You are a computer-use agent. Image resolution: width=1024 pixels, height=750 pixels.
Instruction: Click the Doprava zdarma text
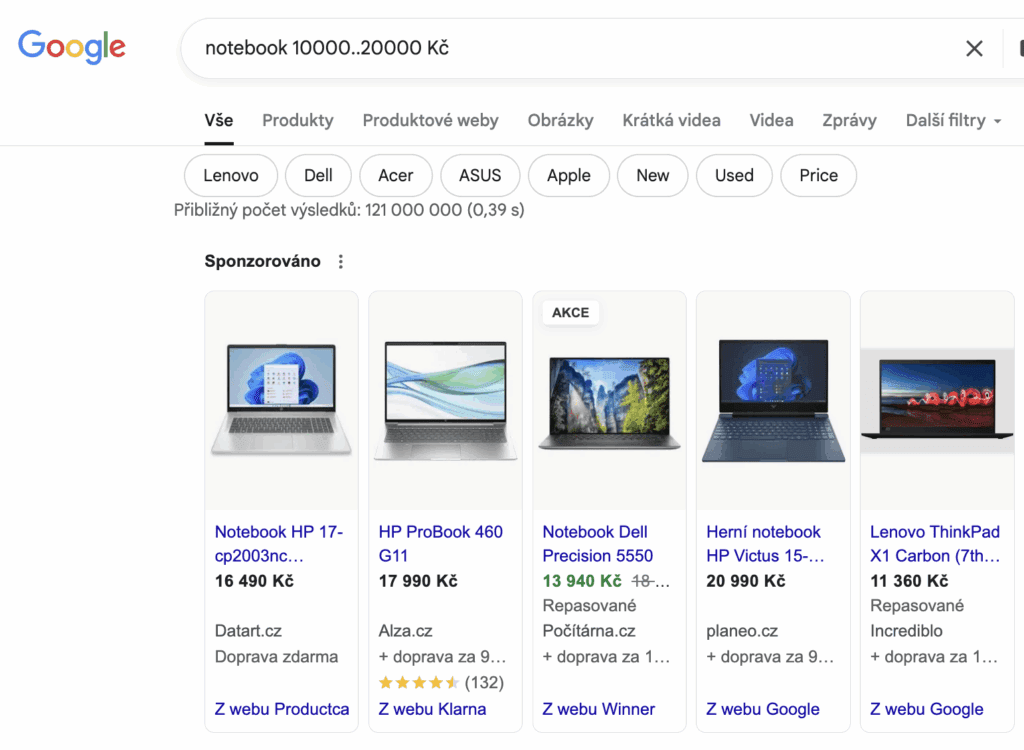[276, 657]
